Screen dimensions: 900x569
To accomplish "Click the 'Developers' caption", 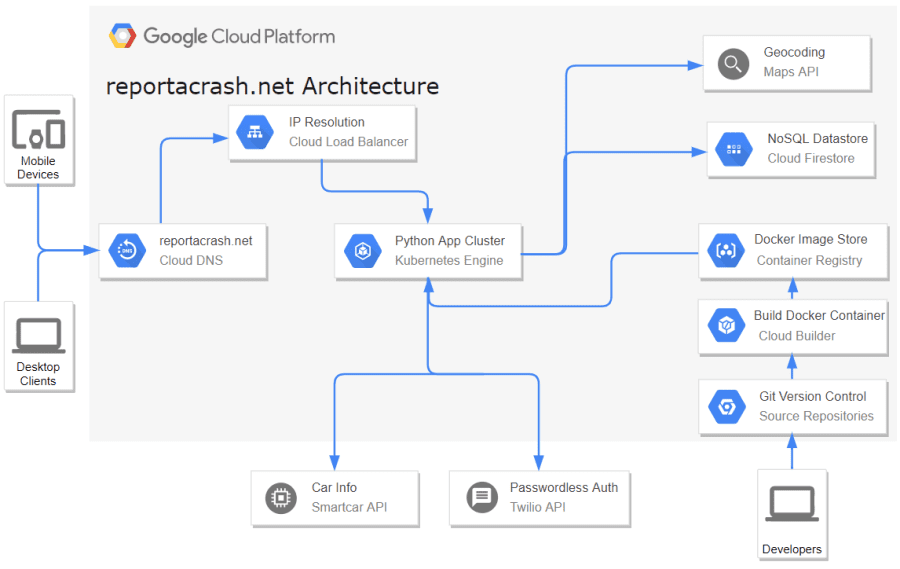I will 792,549.
